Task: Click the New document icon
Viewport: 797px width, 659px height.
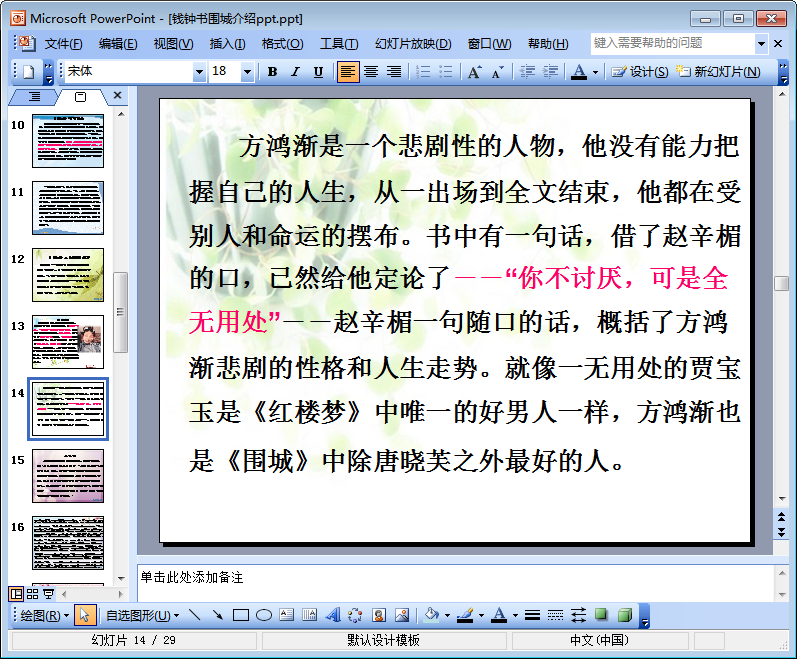Action: pos(28,72)
